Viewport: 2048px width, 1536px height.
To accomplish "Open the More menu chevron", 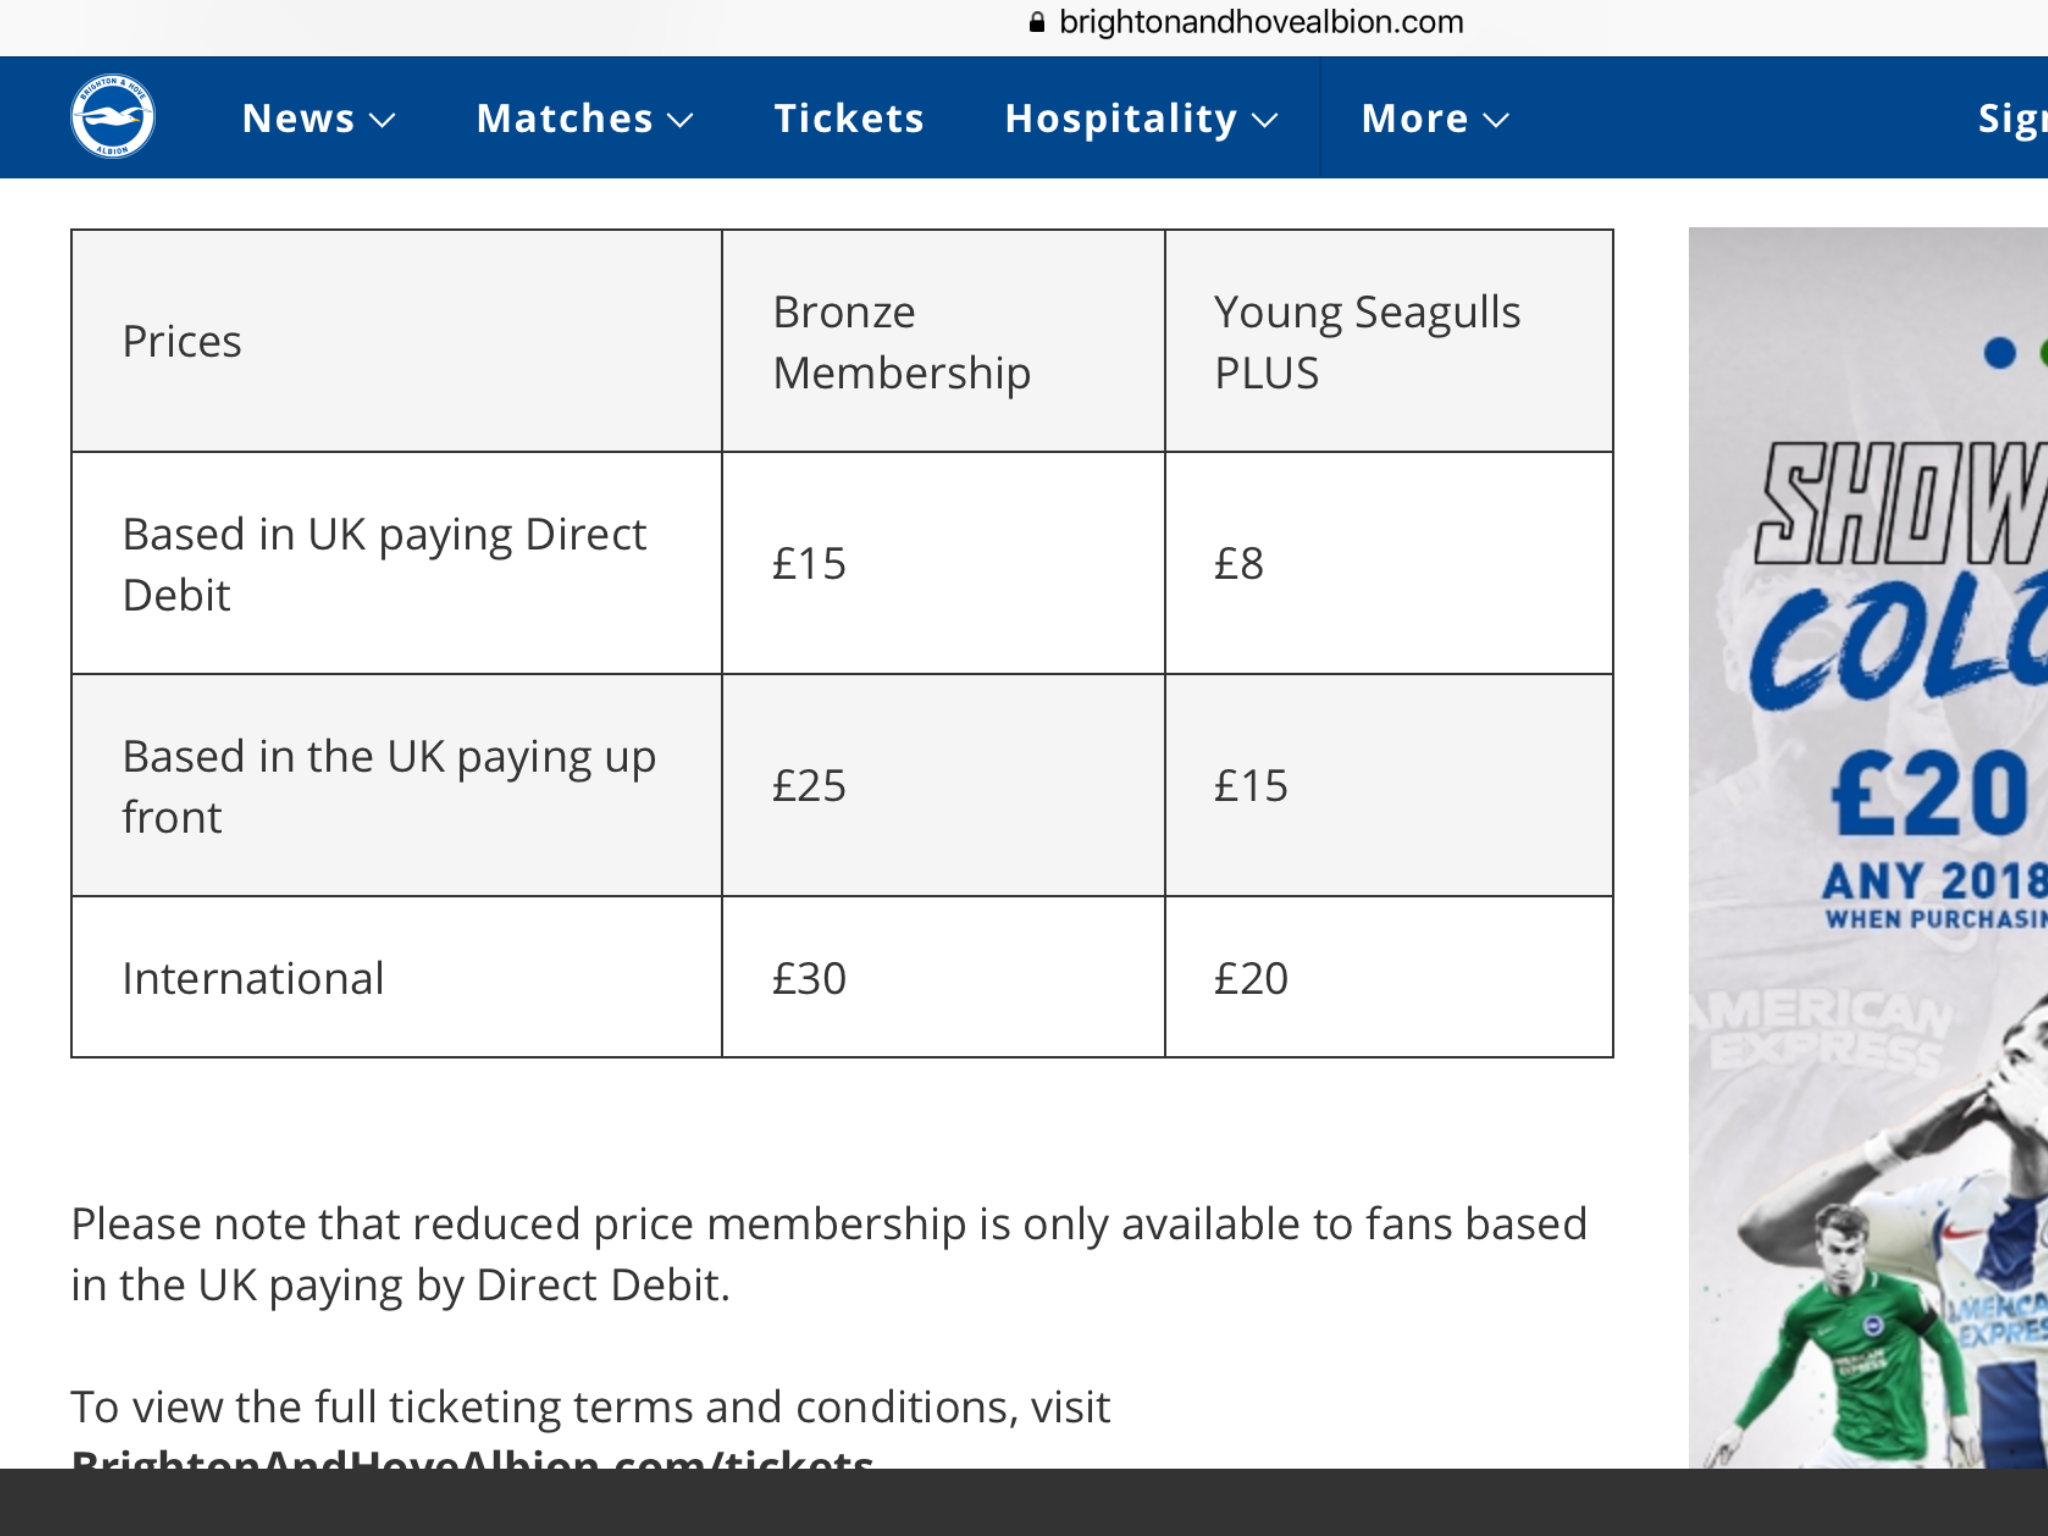I will tap(1496, 121).
